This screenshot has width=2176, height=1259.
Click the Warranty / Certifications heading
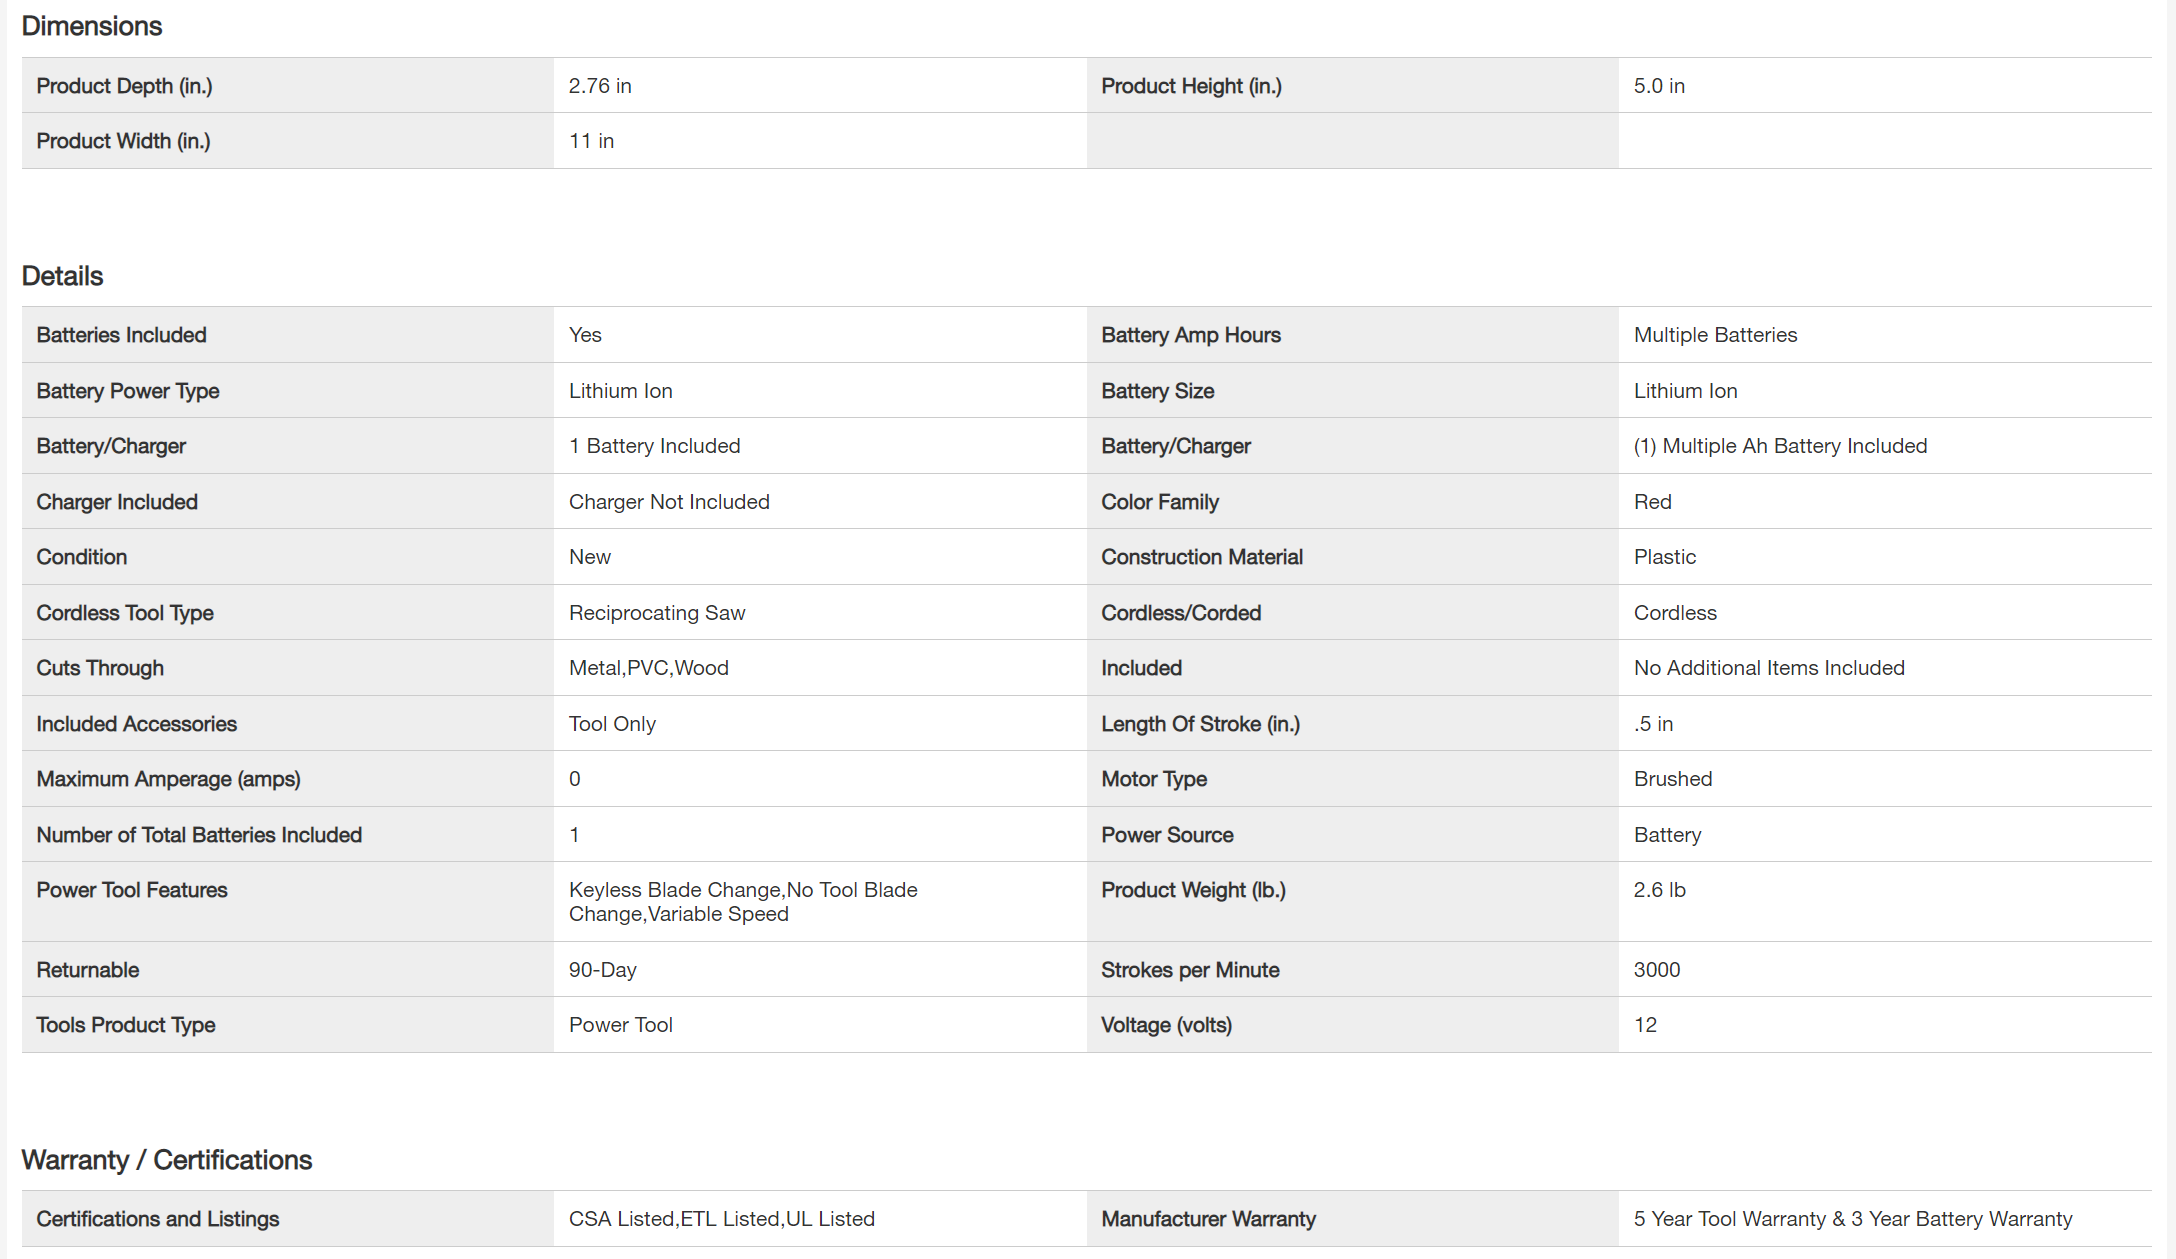point(166,1160)
